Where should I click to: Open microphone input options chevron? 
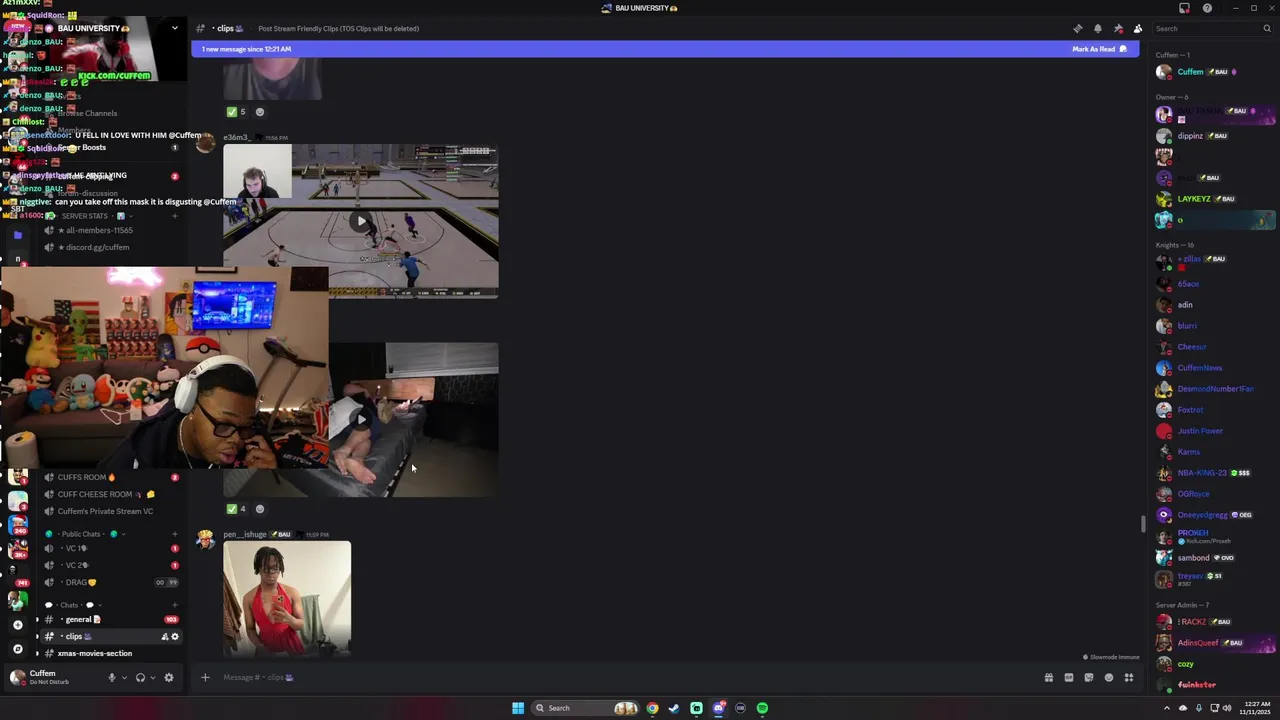124,677
